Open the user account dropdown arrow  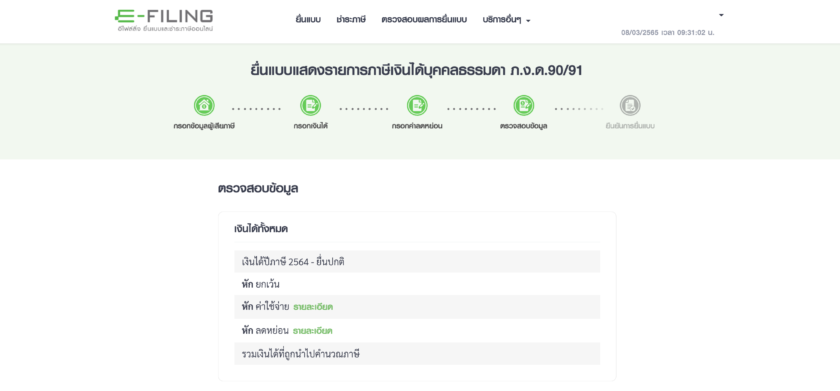(x=721, y=15)
